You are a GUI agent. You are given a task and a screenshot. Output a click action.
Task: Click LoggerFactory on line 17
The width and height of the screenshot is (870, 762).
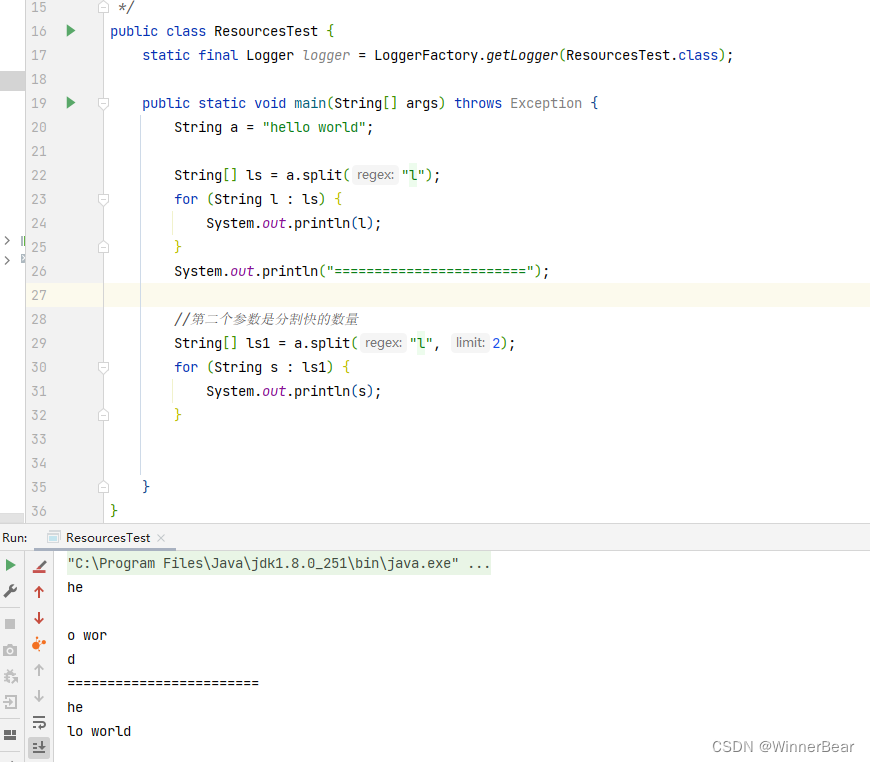[426, 55]
